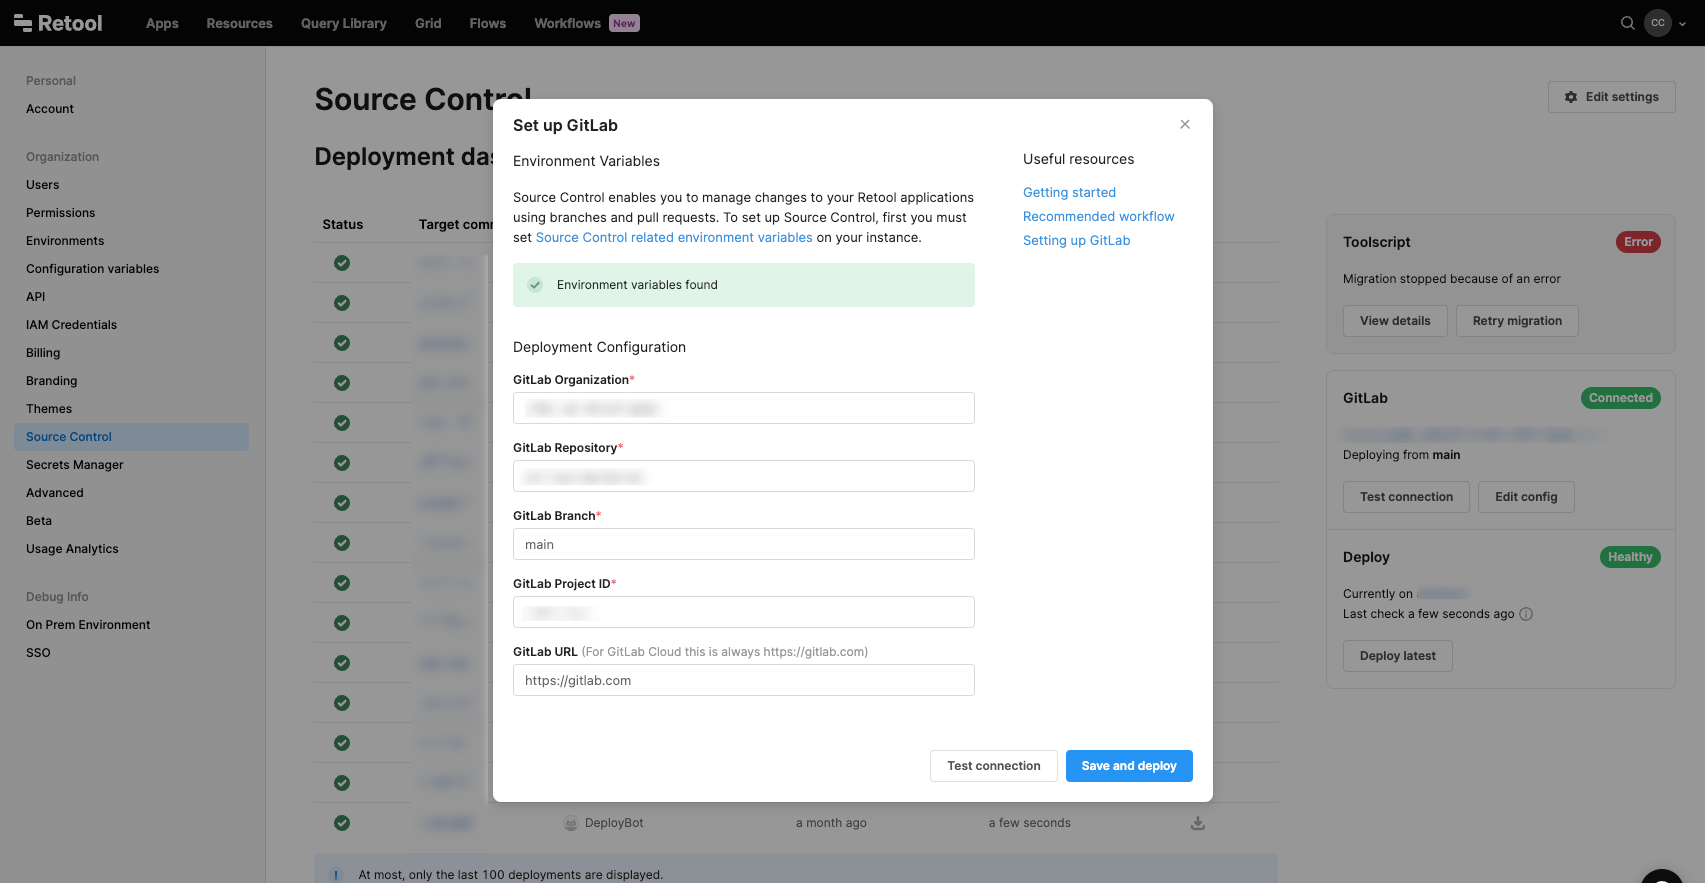Image resolution: width=1705 pixels, height=883 pixels.
Task: Open Users settings
Action: 43,185
